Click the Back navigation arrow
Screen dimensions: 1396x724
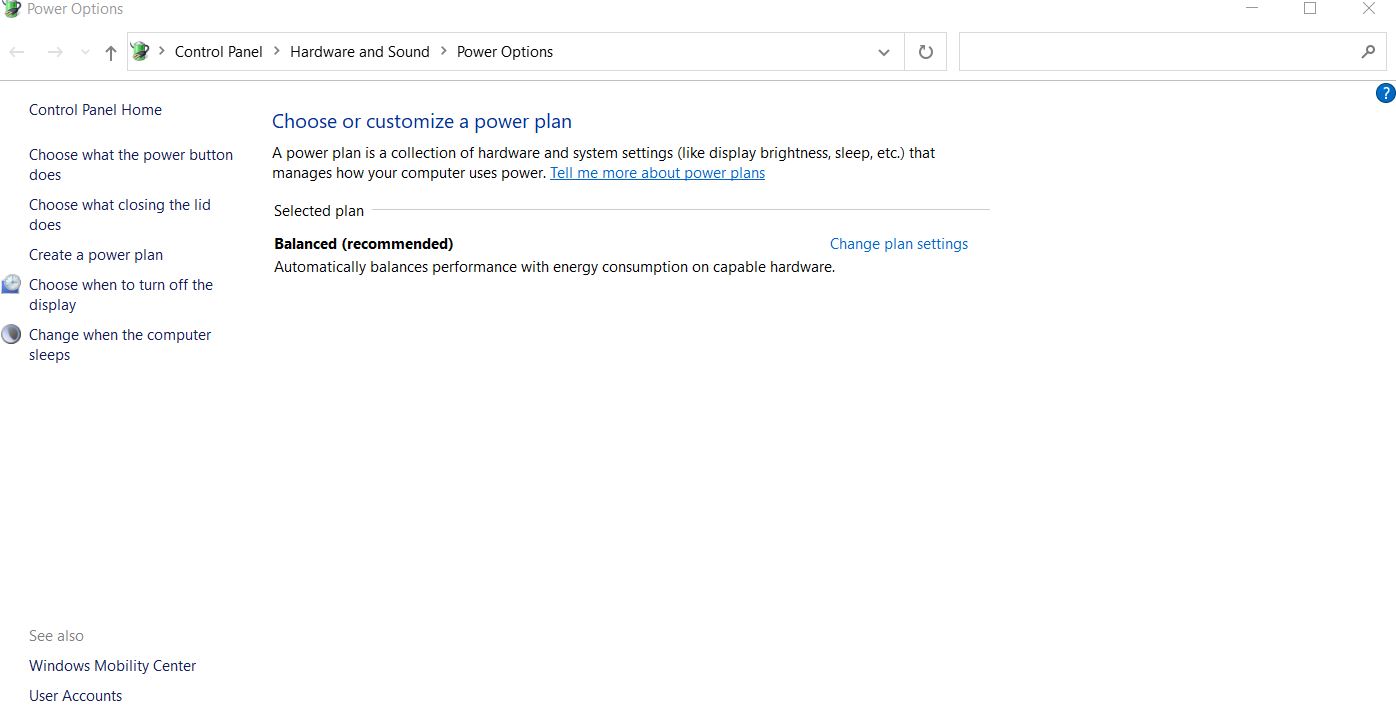coord(17,52)
